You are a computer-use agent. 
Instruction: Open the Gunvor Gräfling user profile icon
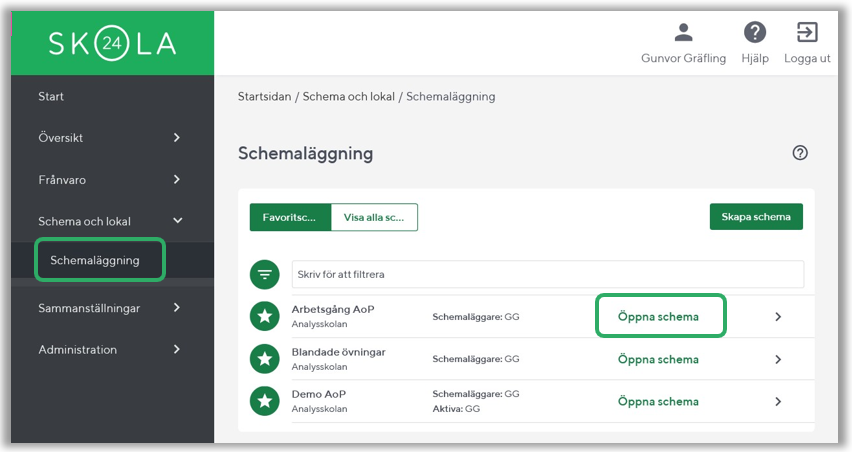pos(683,33)
